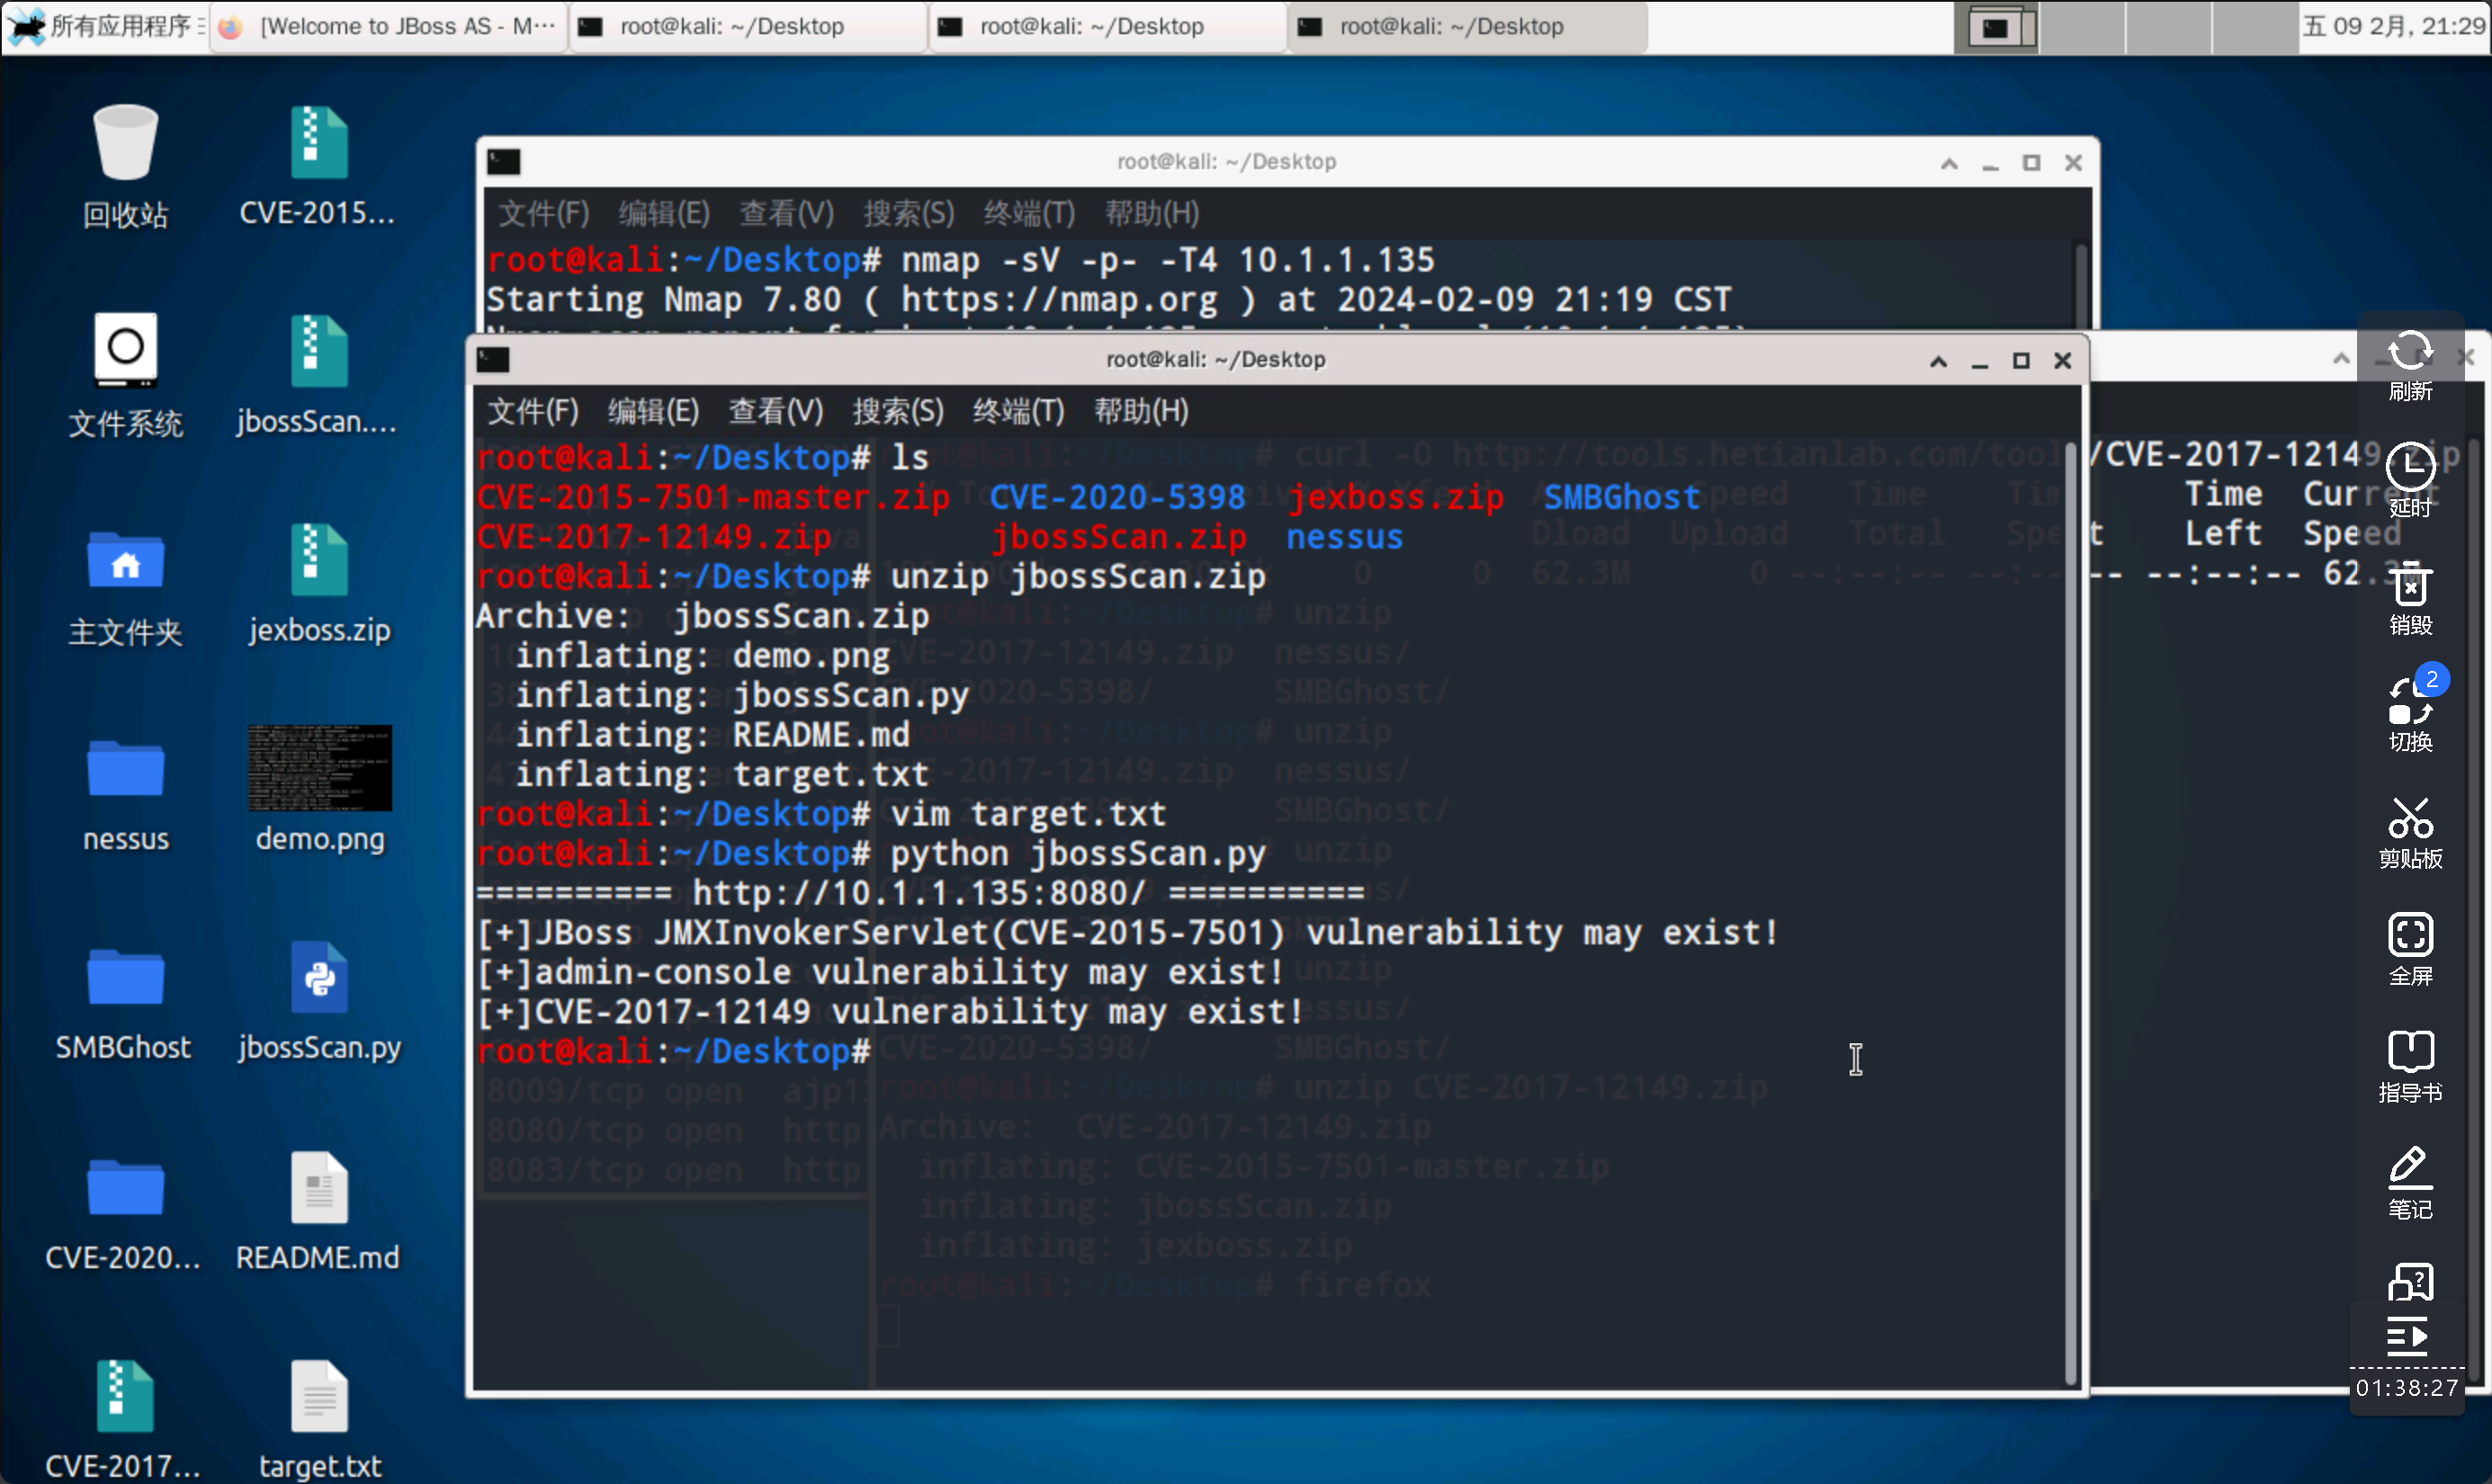Image resolution: width=2492 pixels, height=1484 pixels.
Task: Select the demo.png thumbnail on desktop
Action: tap(319, 768)
